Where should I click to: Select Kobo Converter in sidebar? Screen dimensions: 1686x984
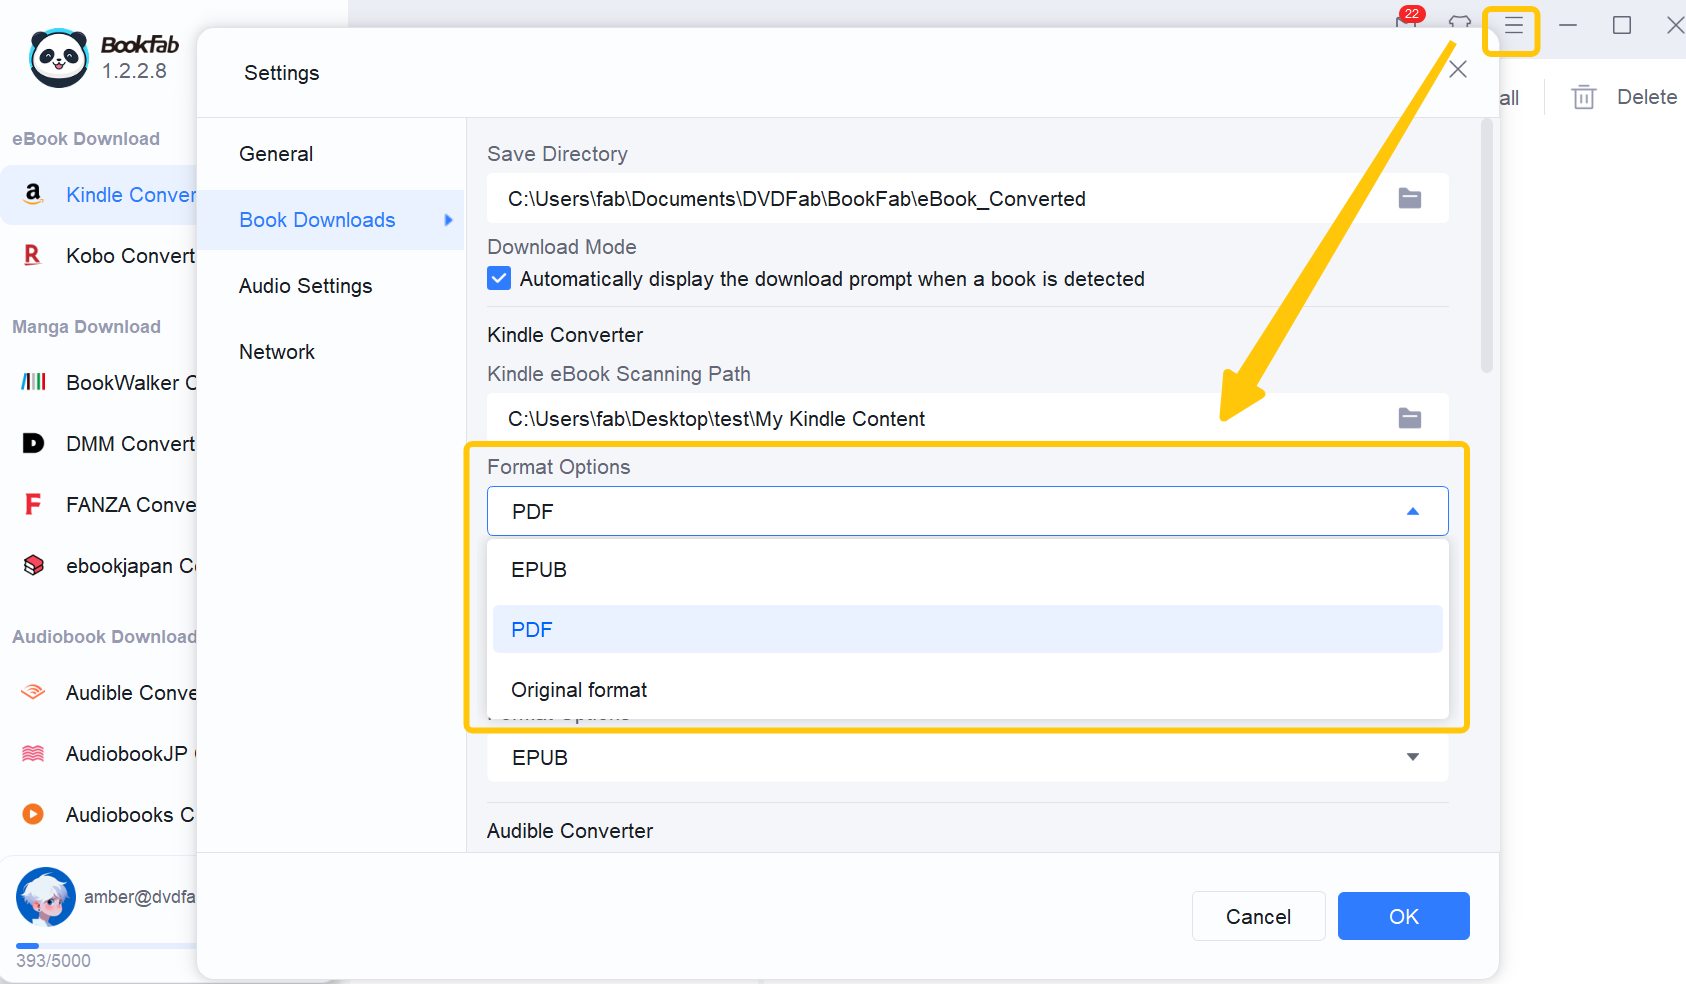pos(99,256)
